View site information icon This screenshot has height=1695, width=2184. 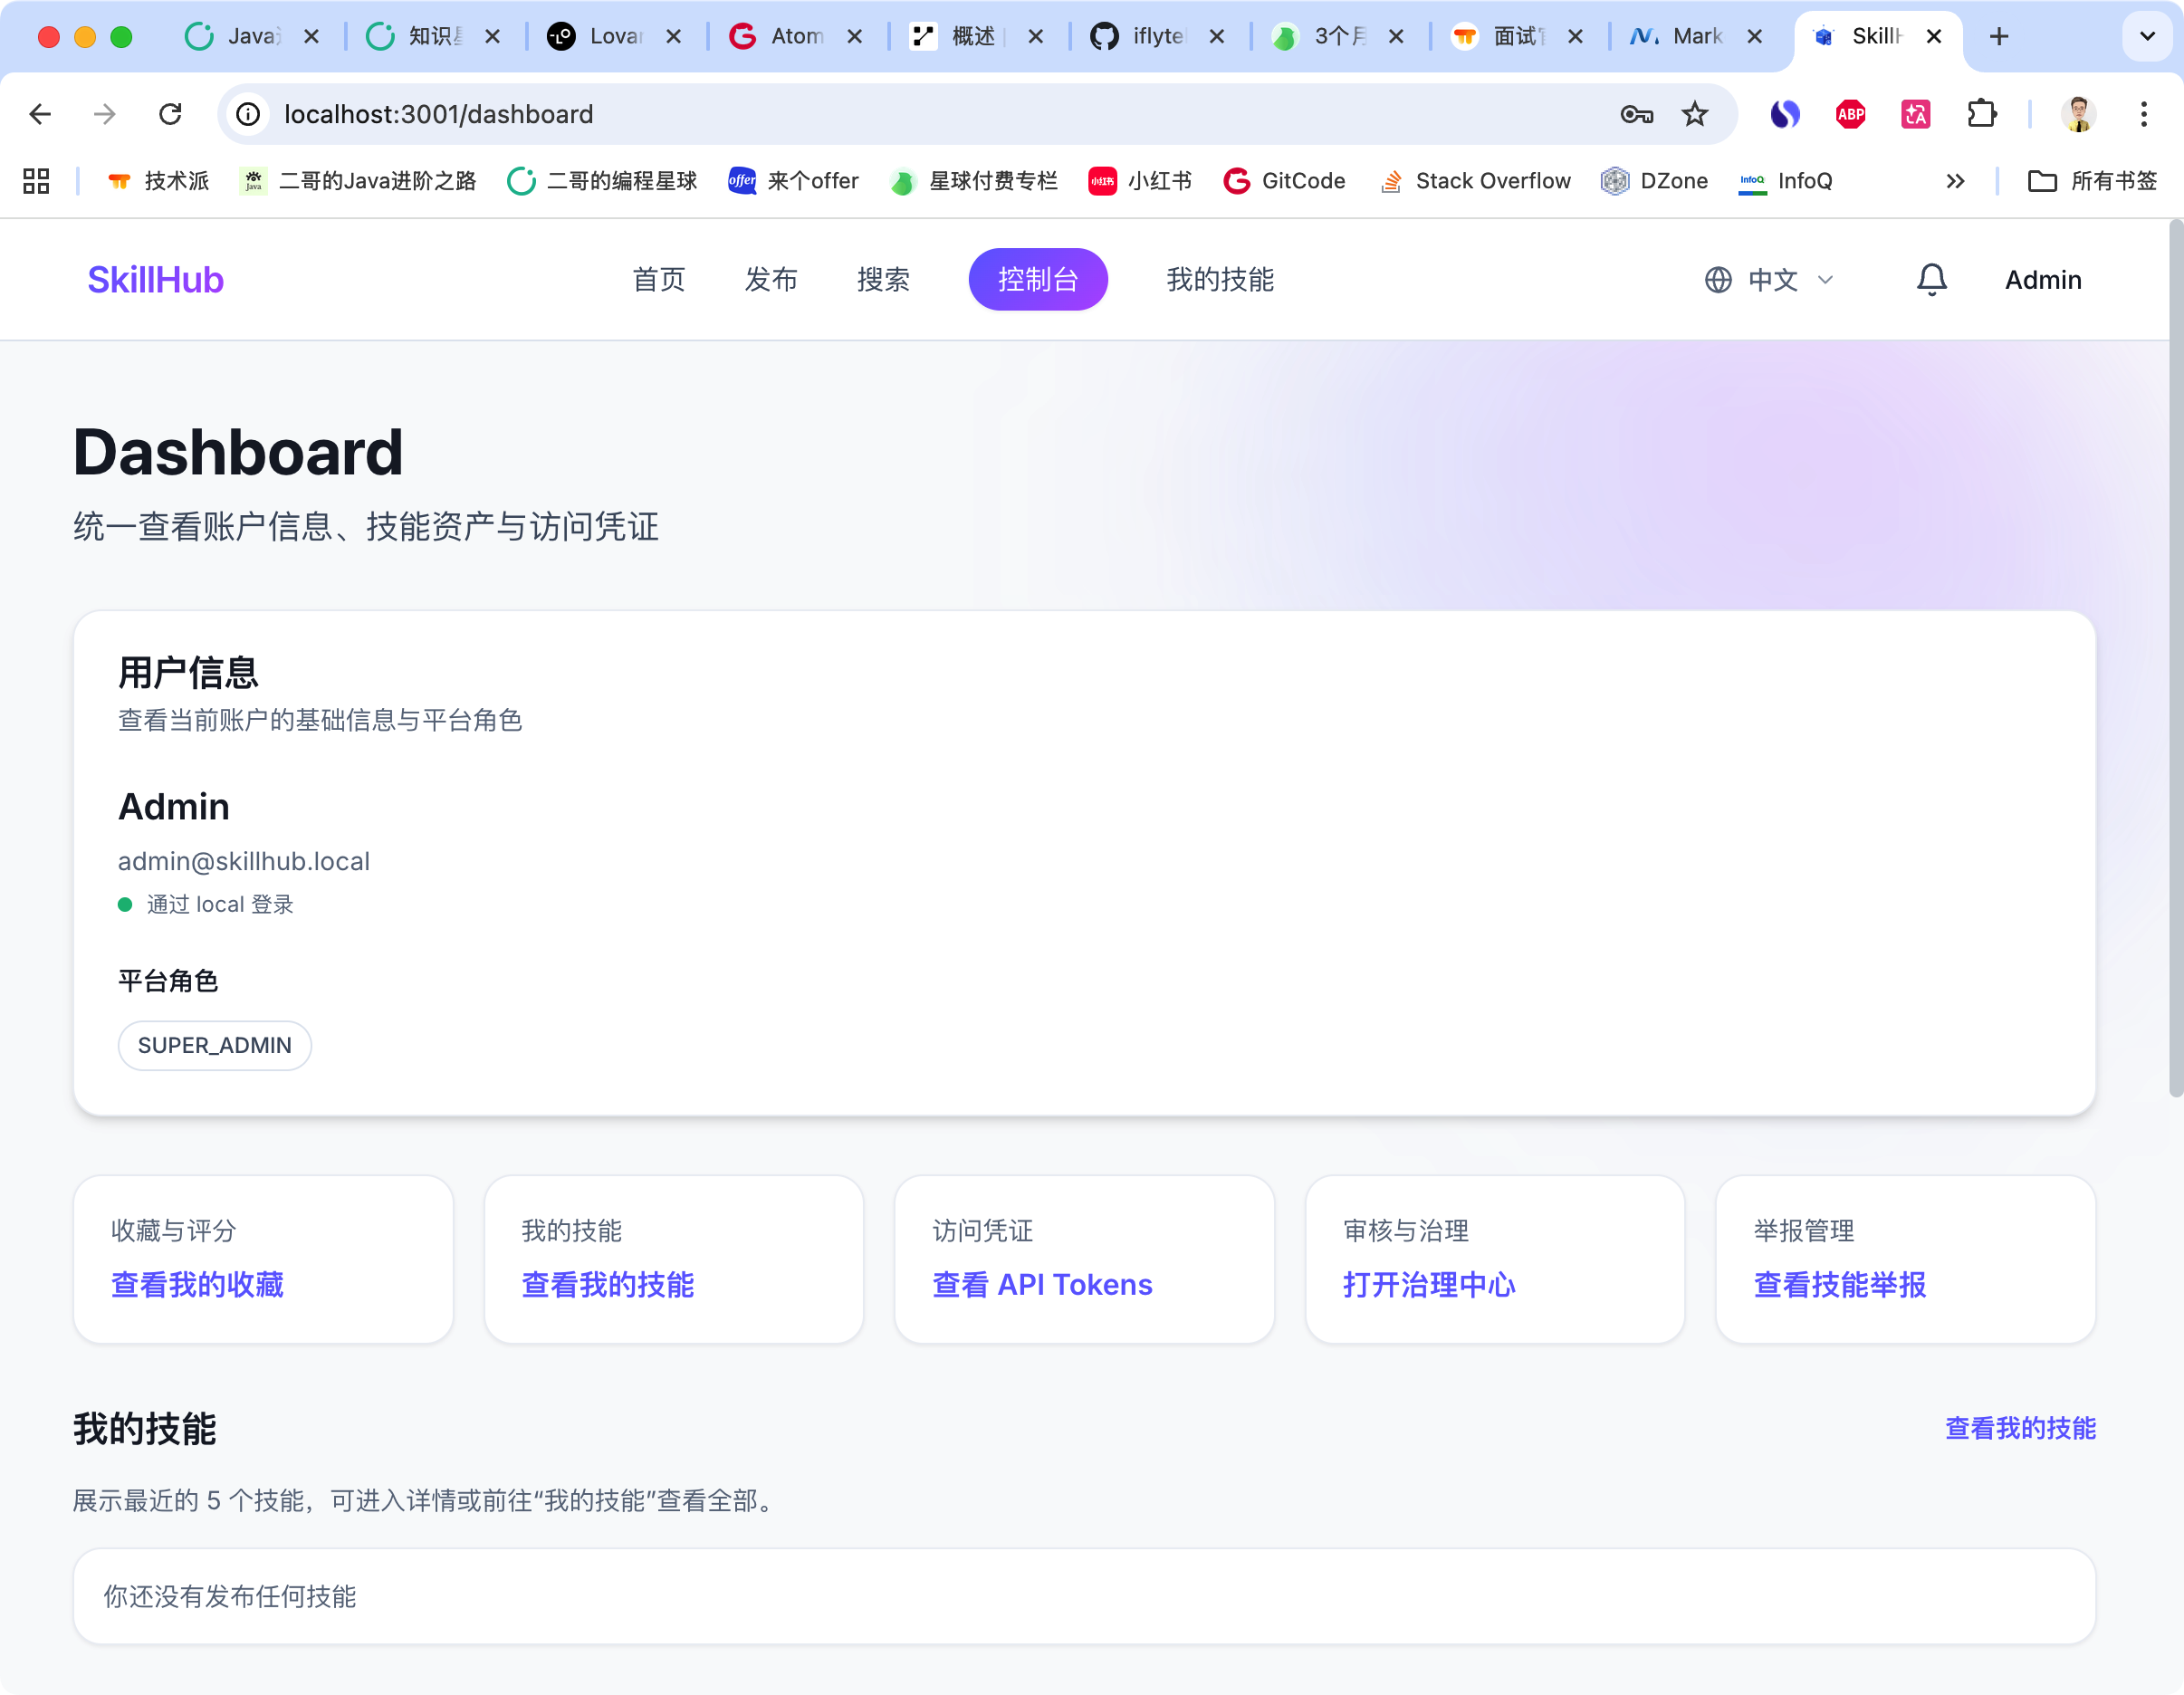248,115
